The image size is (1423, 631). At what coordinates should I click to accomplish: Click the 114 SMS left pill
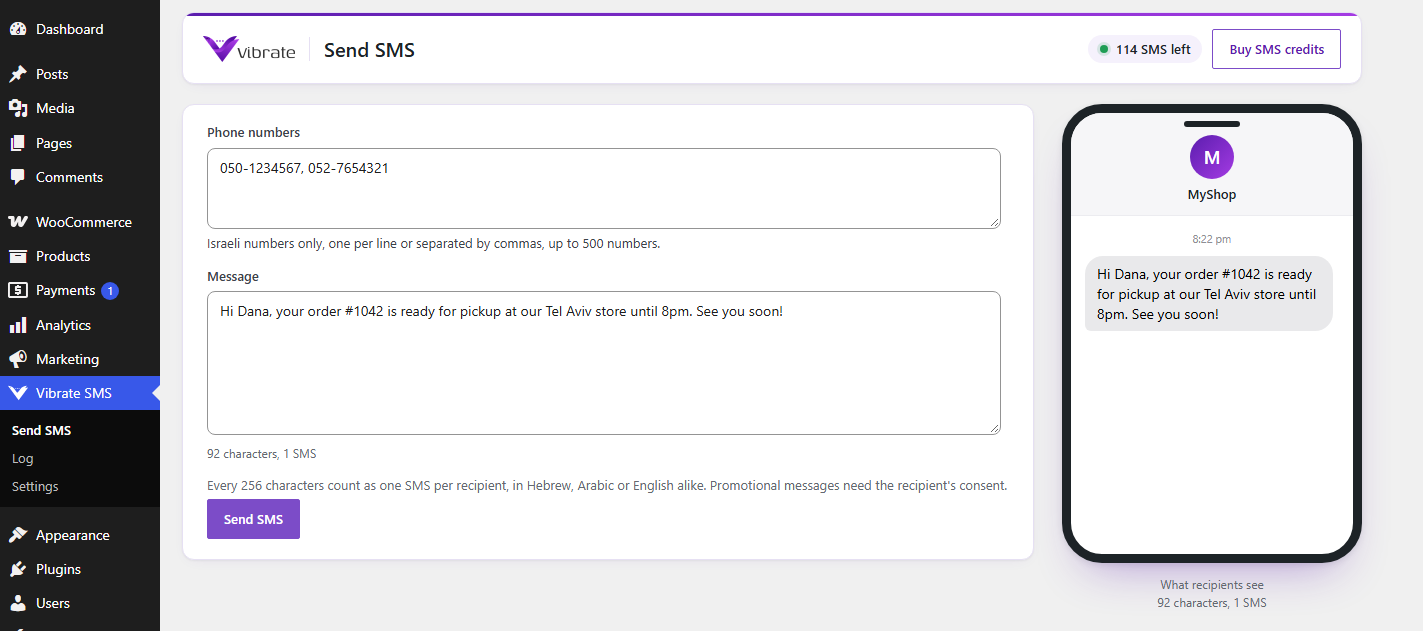pyautogui.click(x=1145, y=49)
